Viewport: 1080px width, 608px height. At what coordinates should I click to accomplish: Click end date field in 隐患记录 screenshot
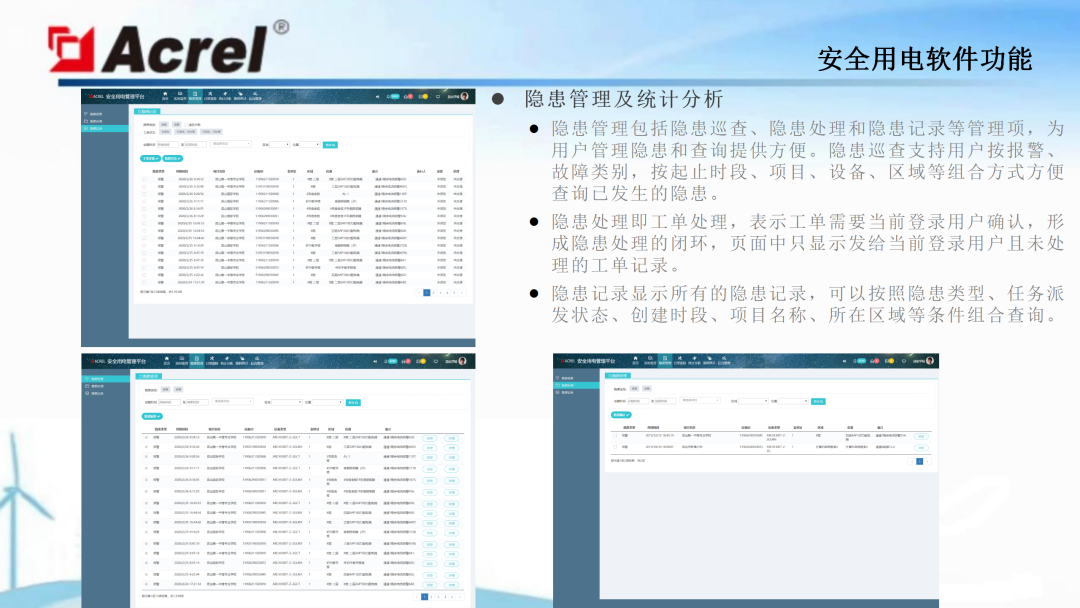tap(196, 145)
